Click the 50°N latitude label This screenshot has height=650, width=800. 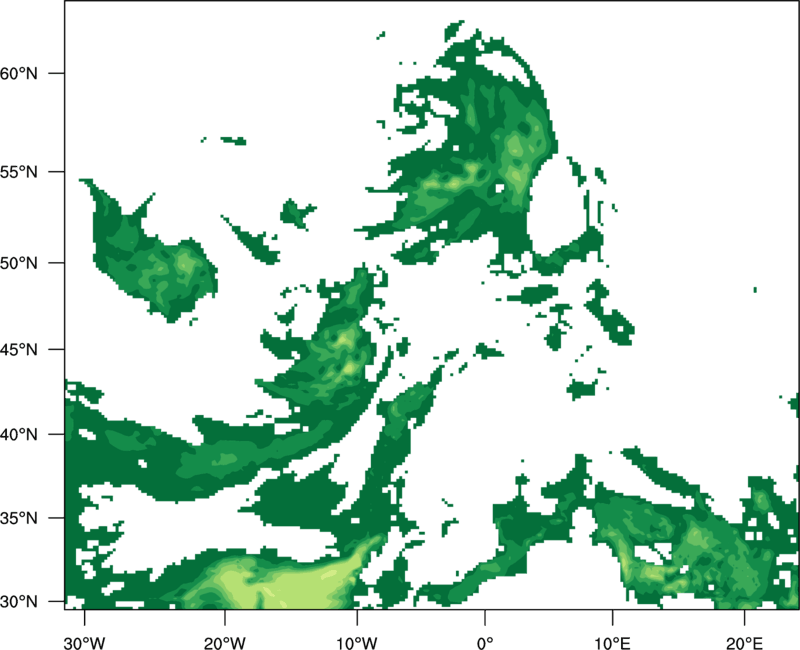19,263
